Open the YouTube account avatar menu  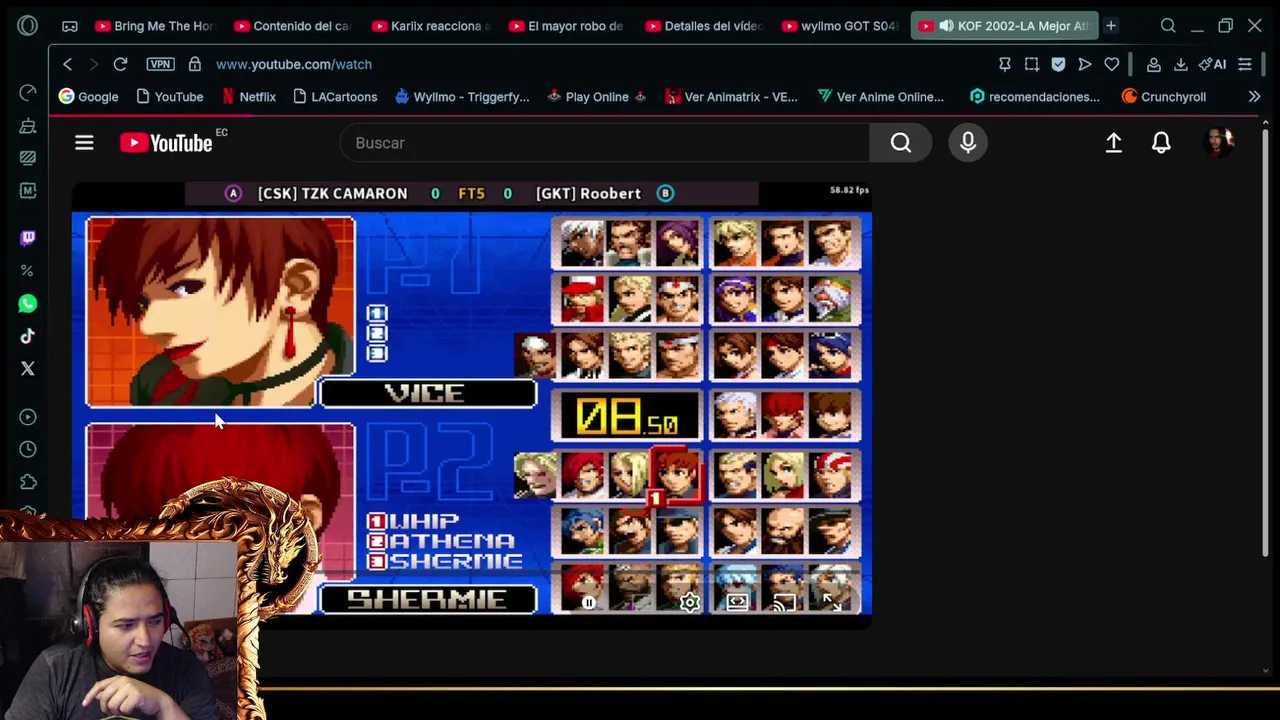(x=1219, y=142)
